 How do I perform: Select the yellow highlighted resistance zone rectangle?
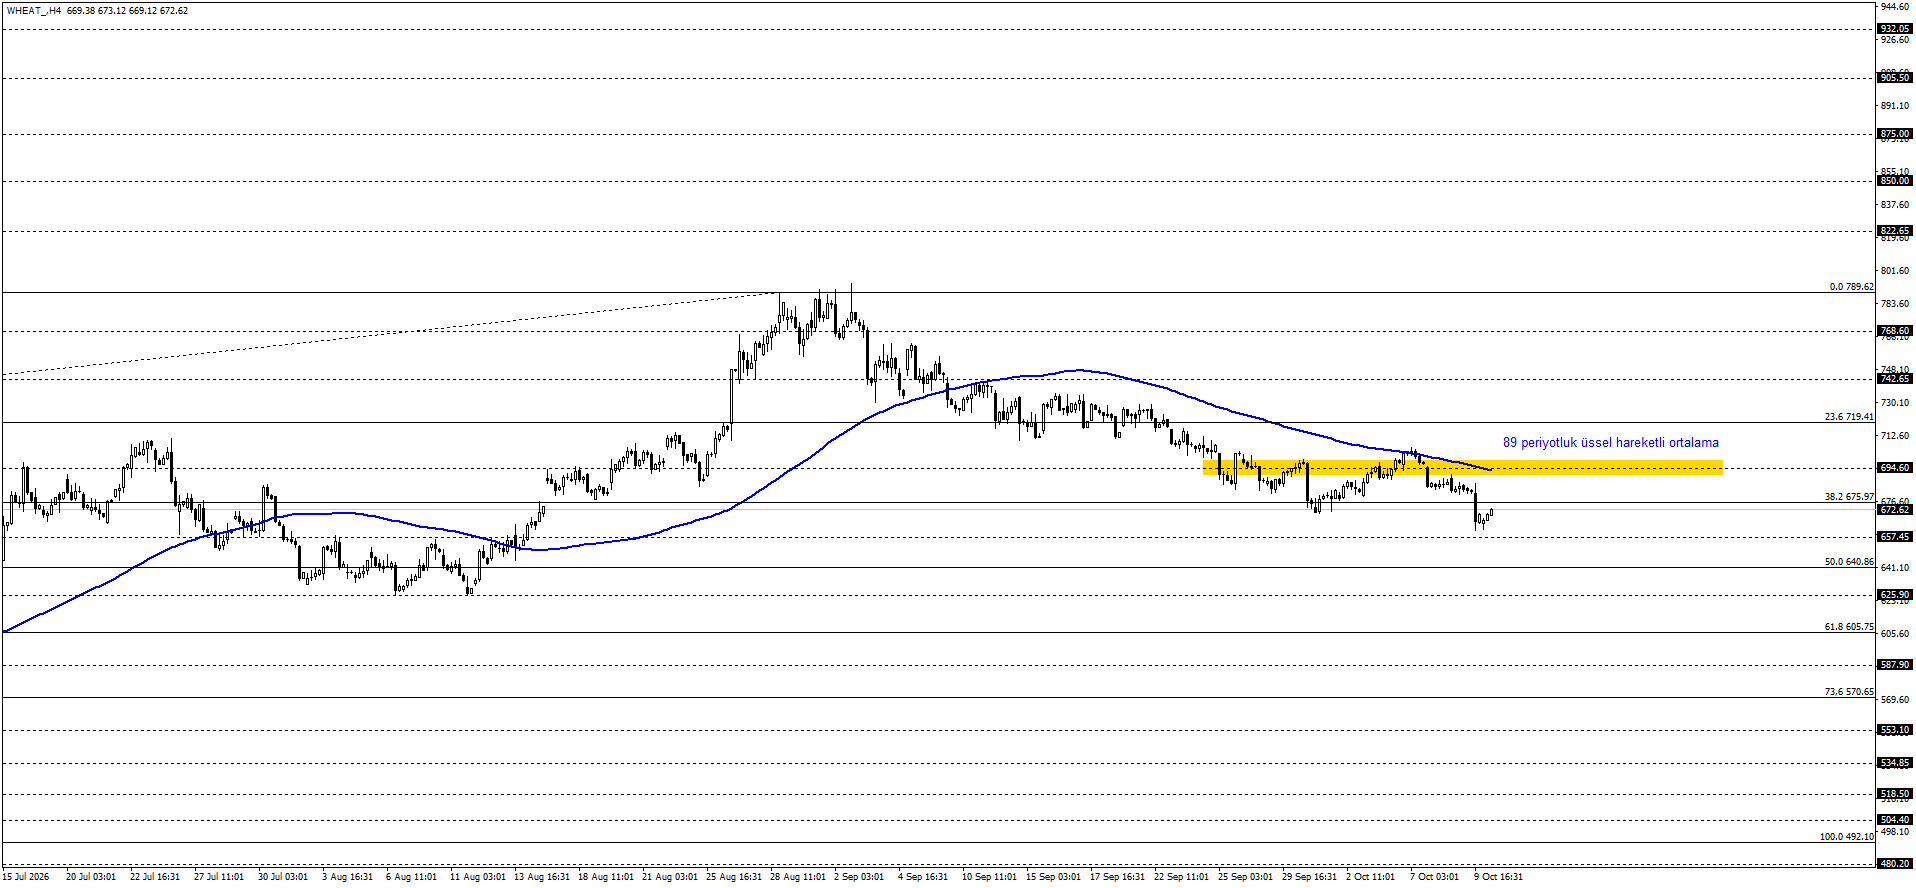(x=1463, y=467)
